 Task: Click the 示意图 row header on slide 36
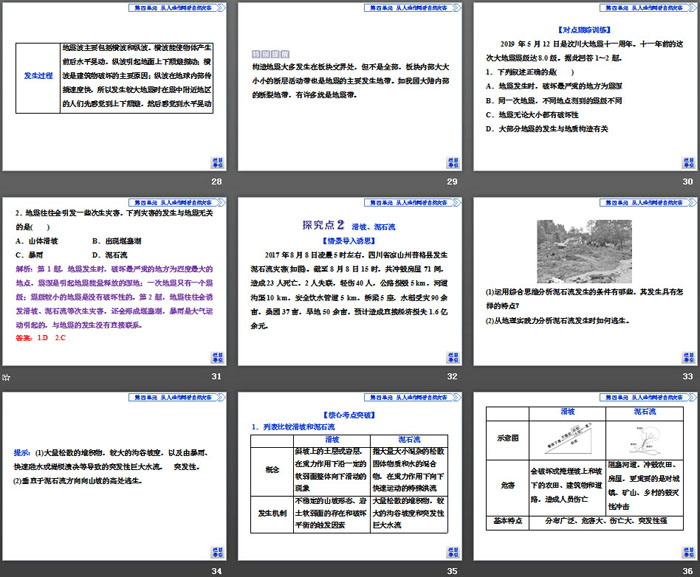(x=508, y=438)
